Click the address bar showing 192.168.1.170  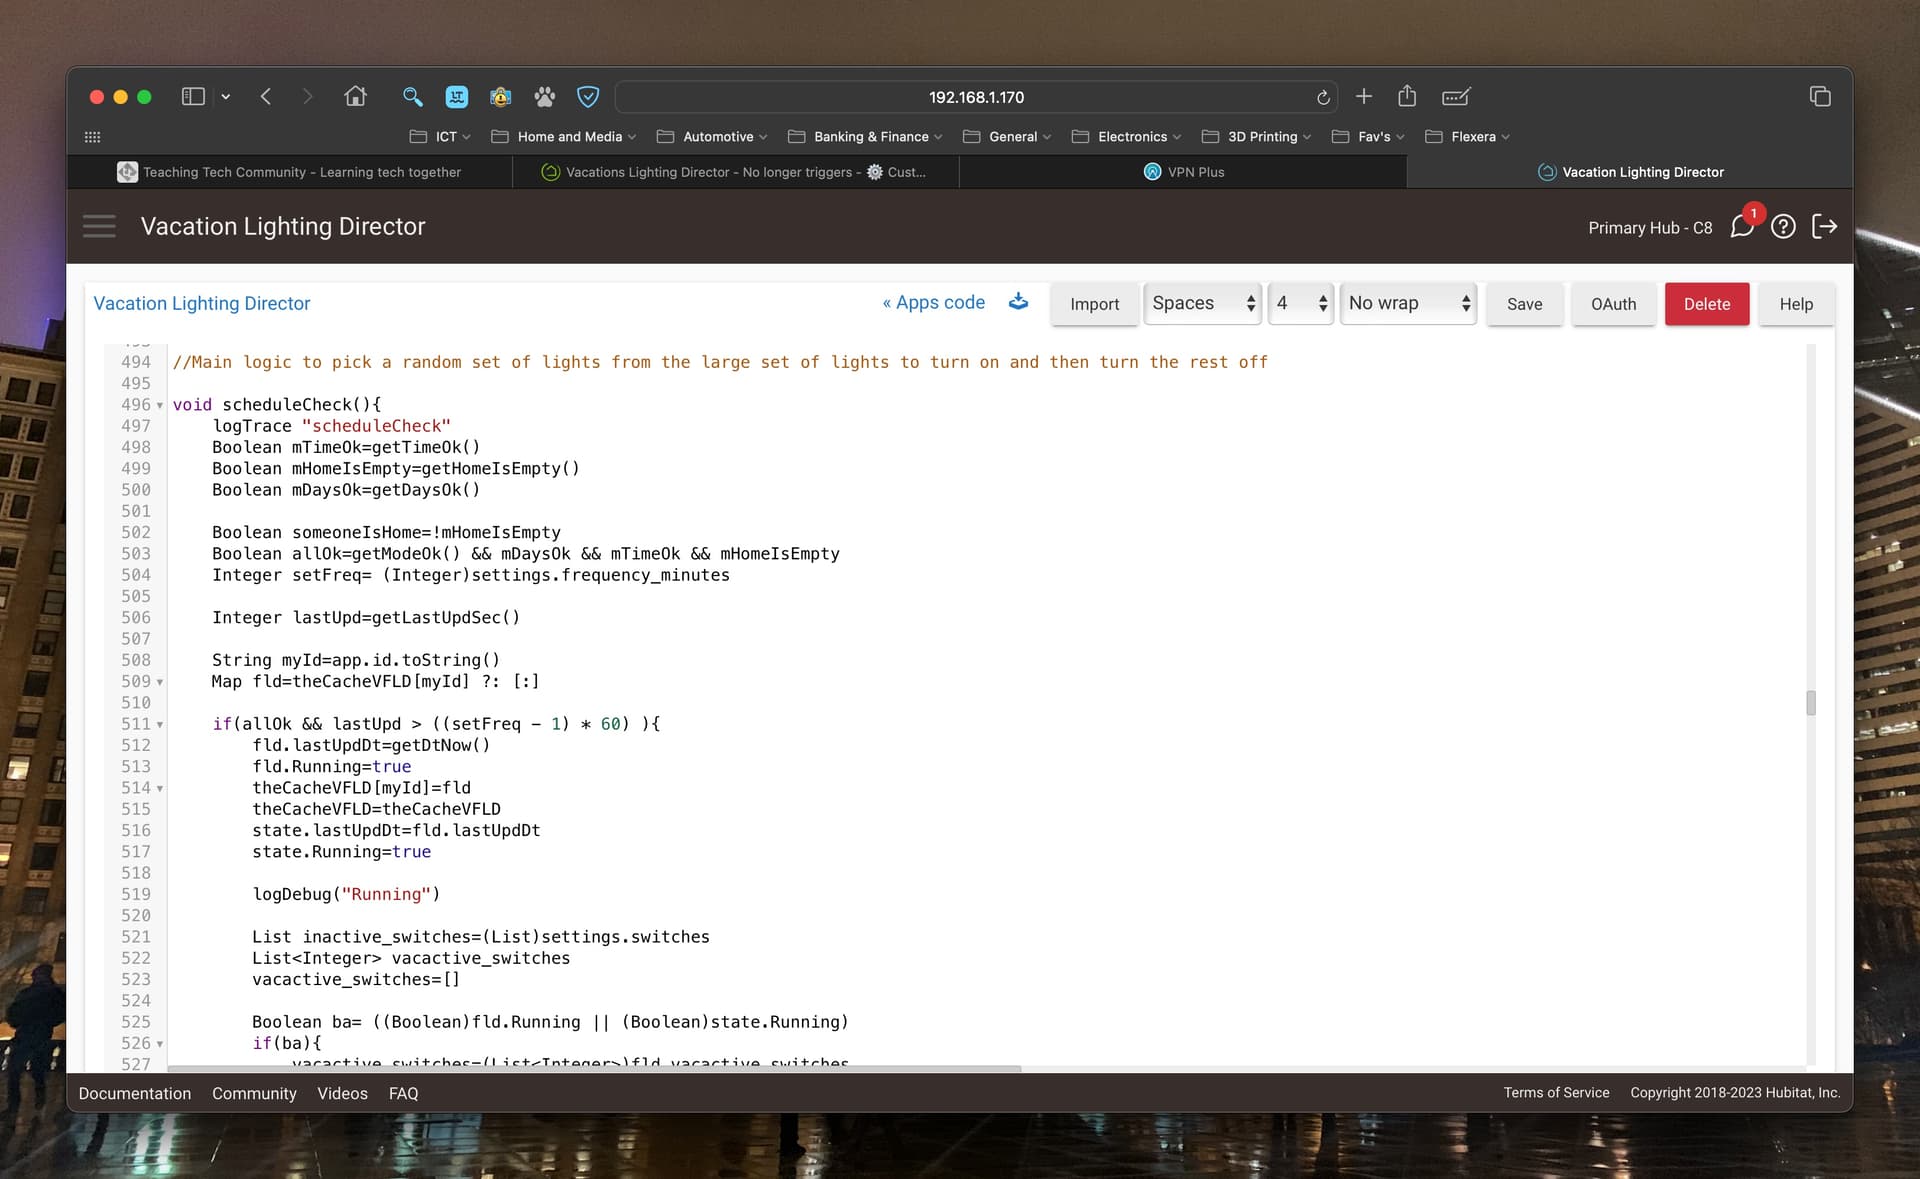(x=976, y=97)
